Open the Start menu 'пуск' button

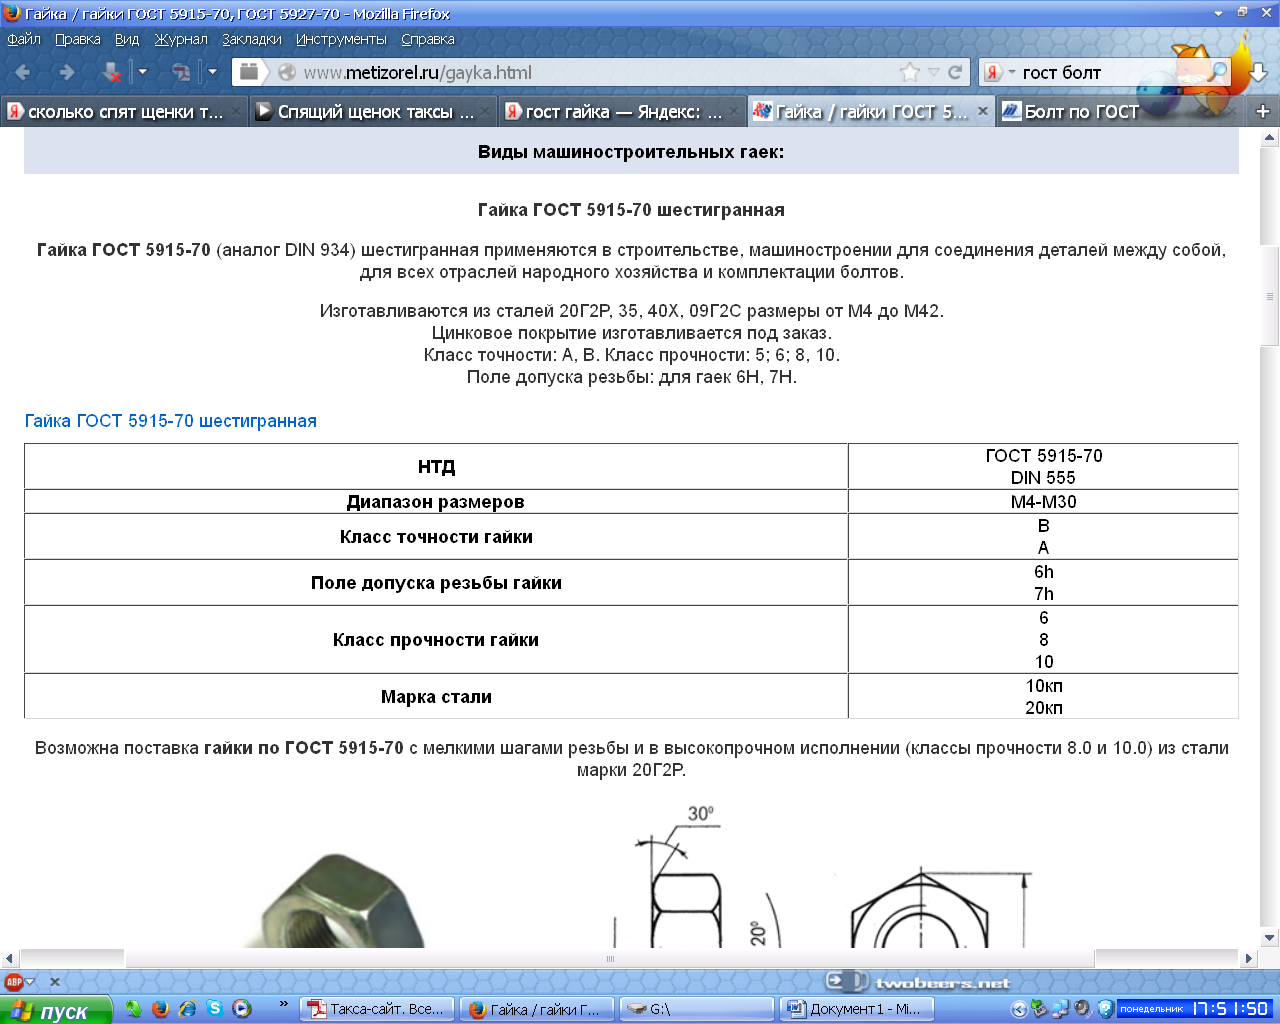point(56,1010)
